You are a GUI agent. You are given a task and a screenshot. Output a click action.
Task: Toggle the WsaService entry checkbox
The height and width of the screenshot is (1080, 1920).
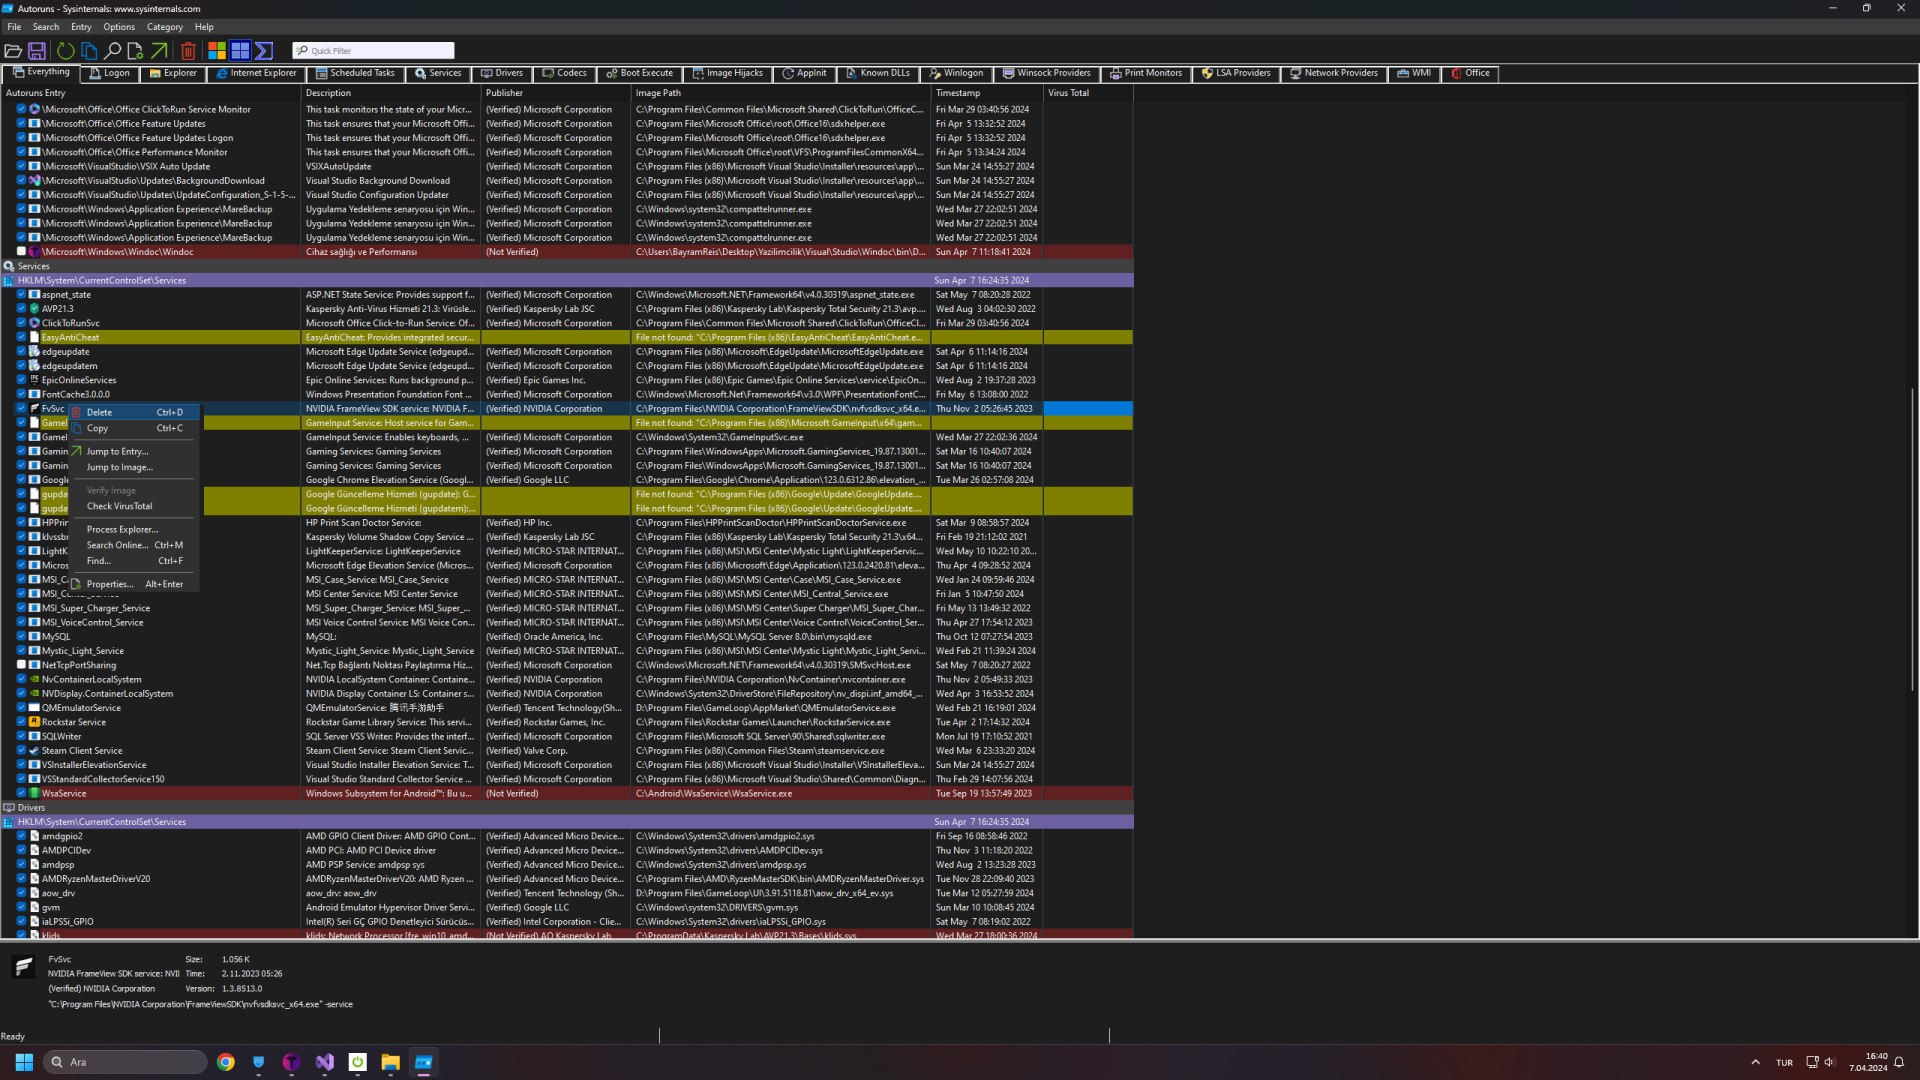click(x=21, y=793)
